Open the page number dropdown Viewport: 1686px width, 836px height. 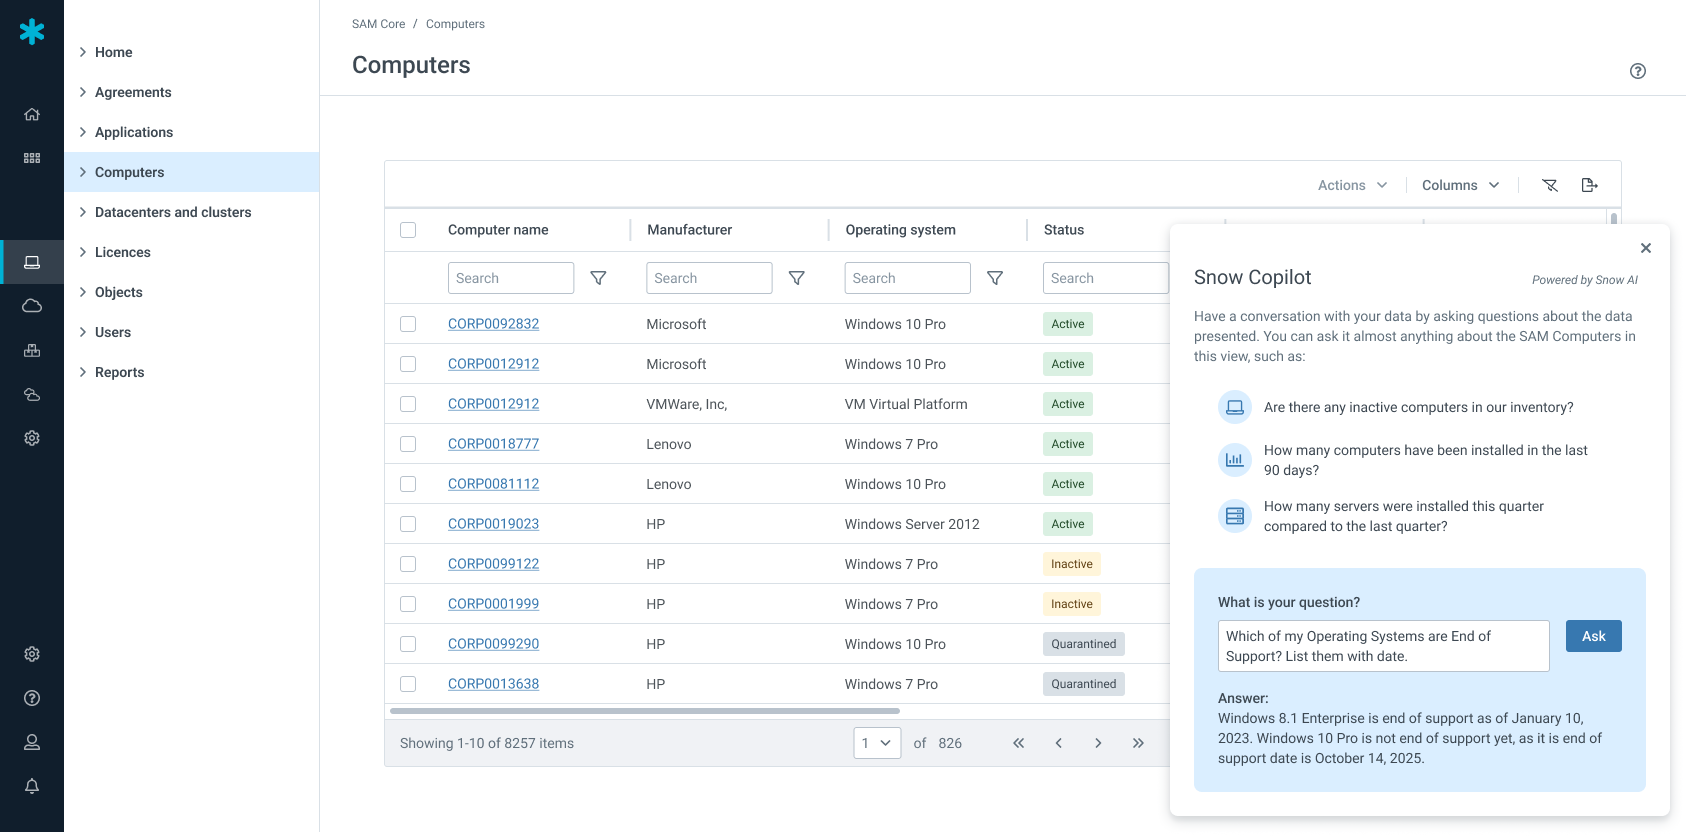[877, 743]
